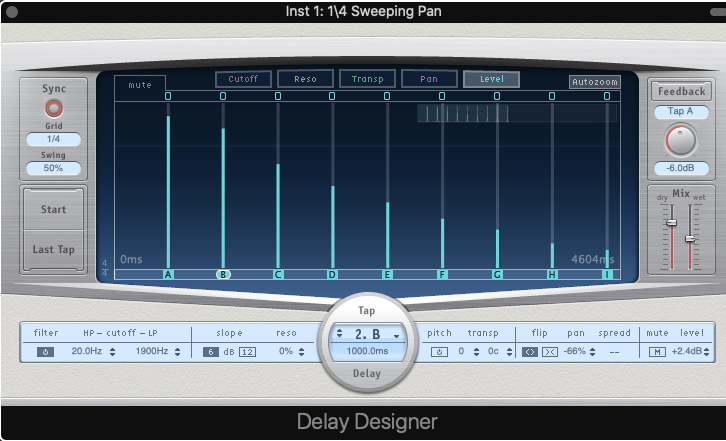Select tap F handle on timeline

click(442, 275)
